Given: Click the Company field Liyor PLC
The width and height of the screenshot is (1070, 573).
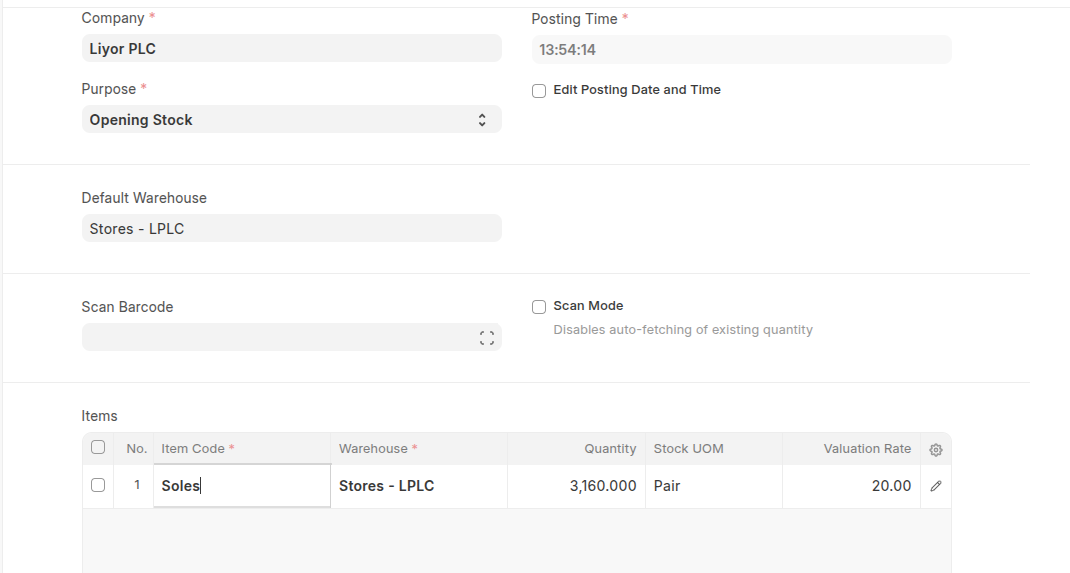Looking at the screenshot, I should pos(291,49).
